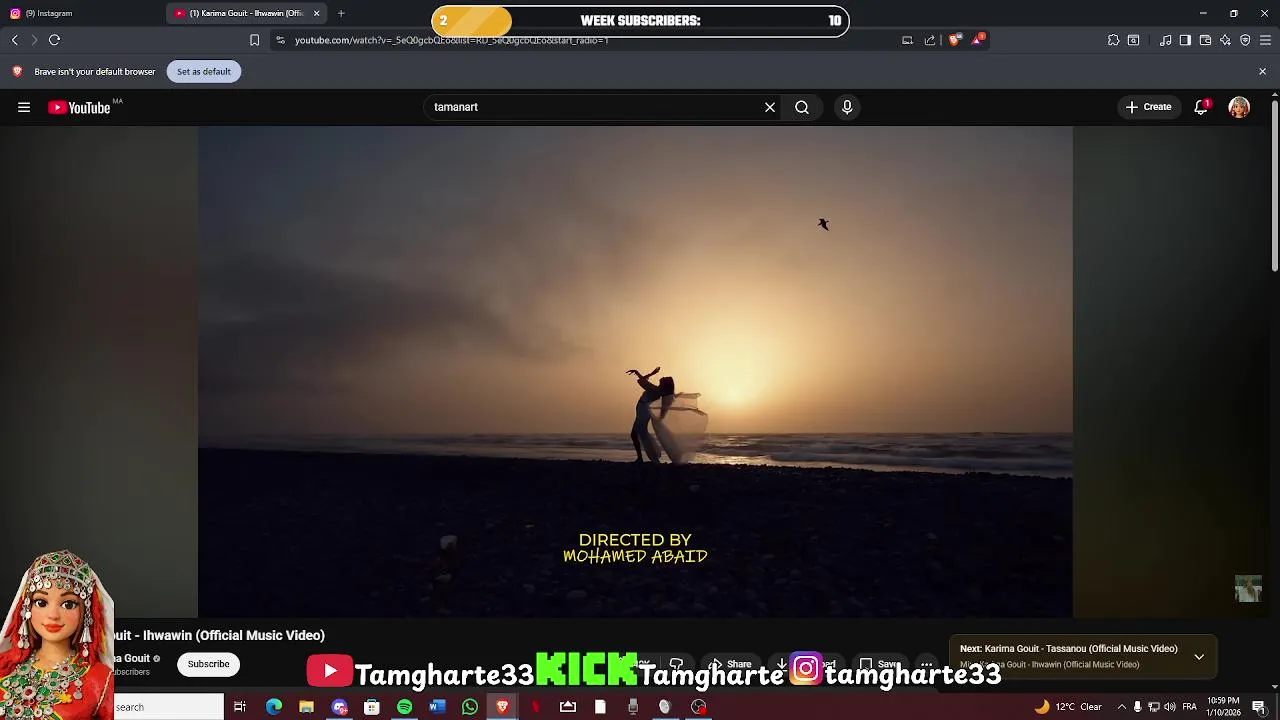
Task: Share the video
Action: pyautogui.click(x=731, y=664)
